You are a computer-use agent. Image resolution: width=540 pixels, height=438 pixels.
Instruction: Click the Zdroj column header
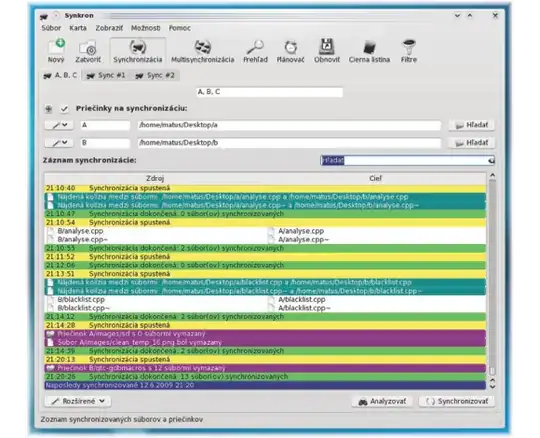click(x=155, y=178)
